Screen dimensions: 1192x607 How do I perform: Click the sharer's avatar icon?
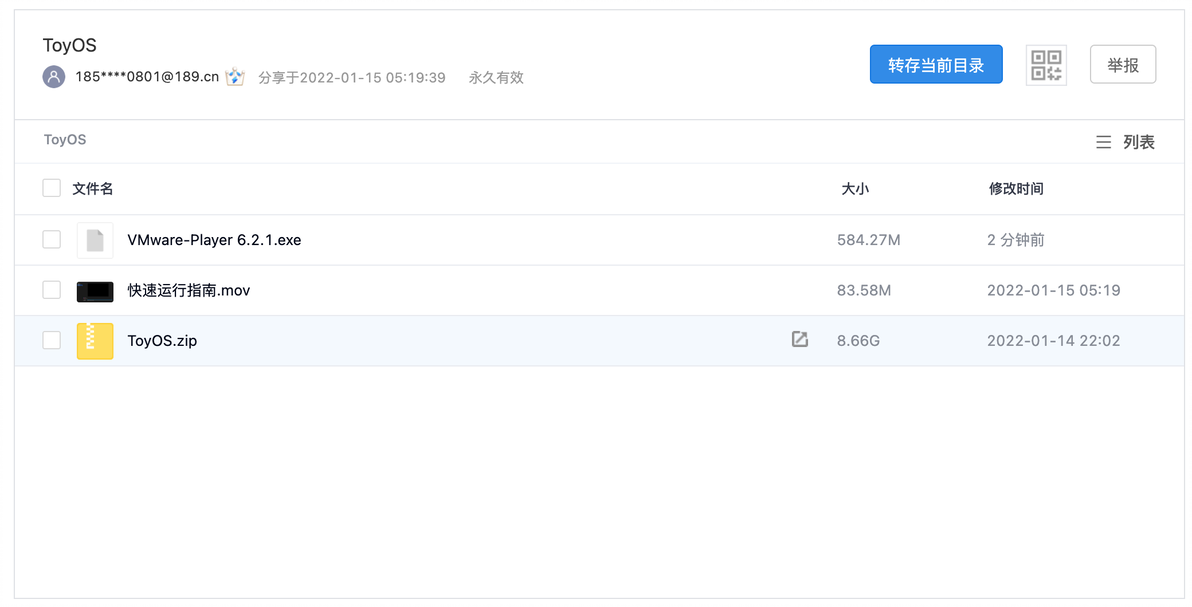[54, 77]
